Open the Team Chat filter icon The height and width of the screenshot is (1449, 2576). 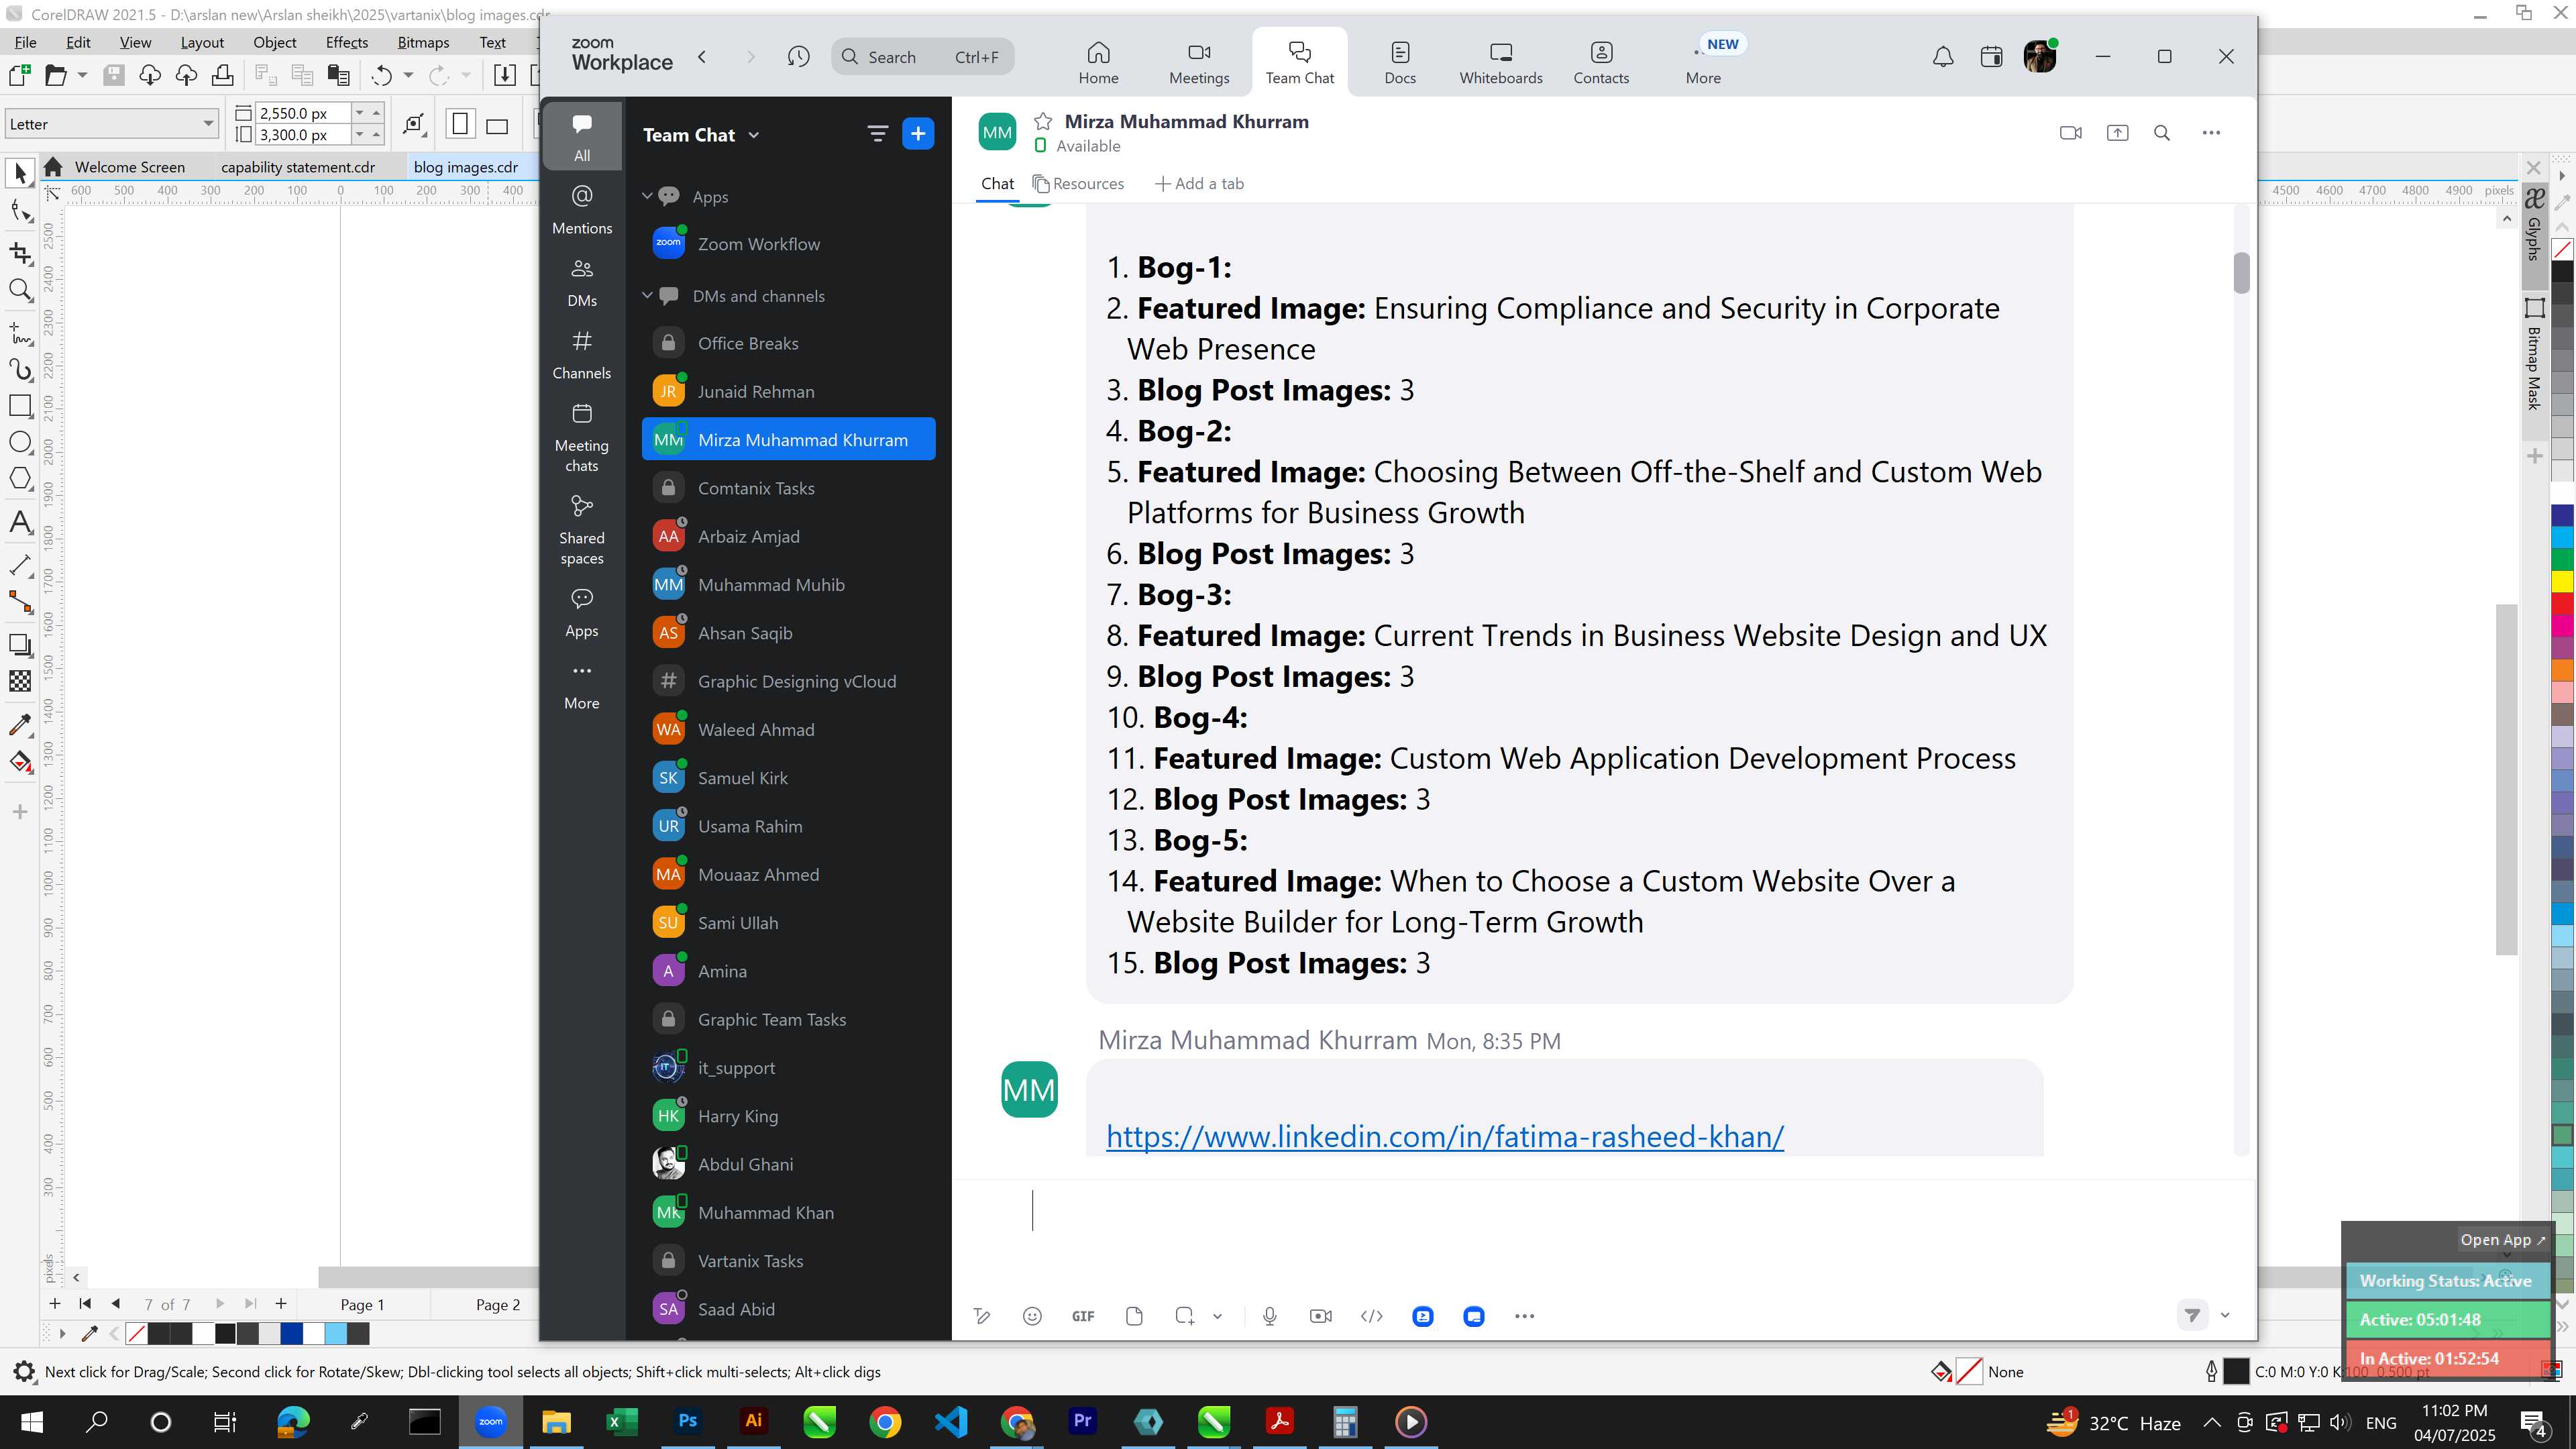point(877,134)
